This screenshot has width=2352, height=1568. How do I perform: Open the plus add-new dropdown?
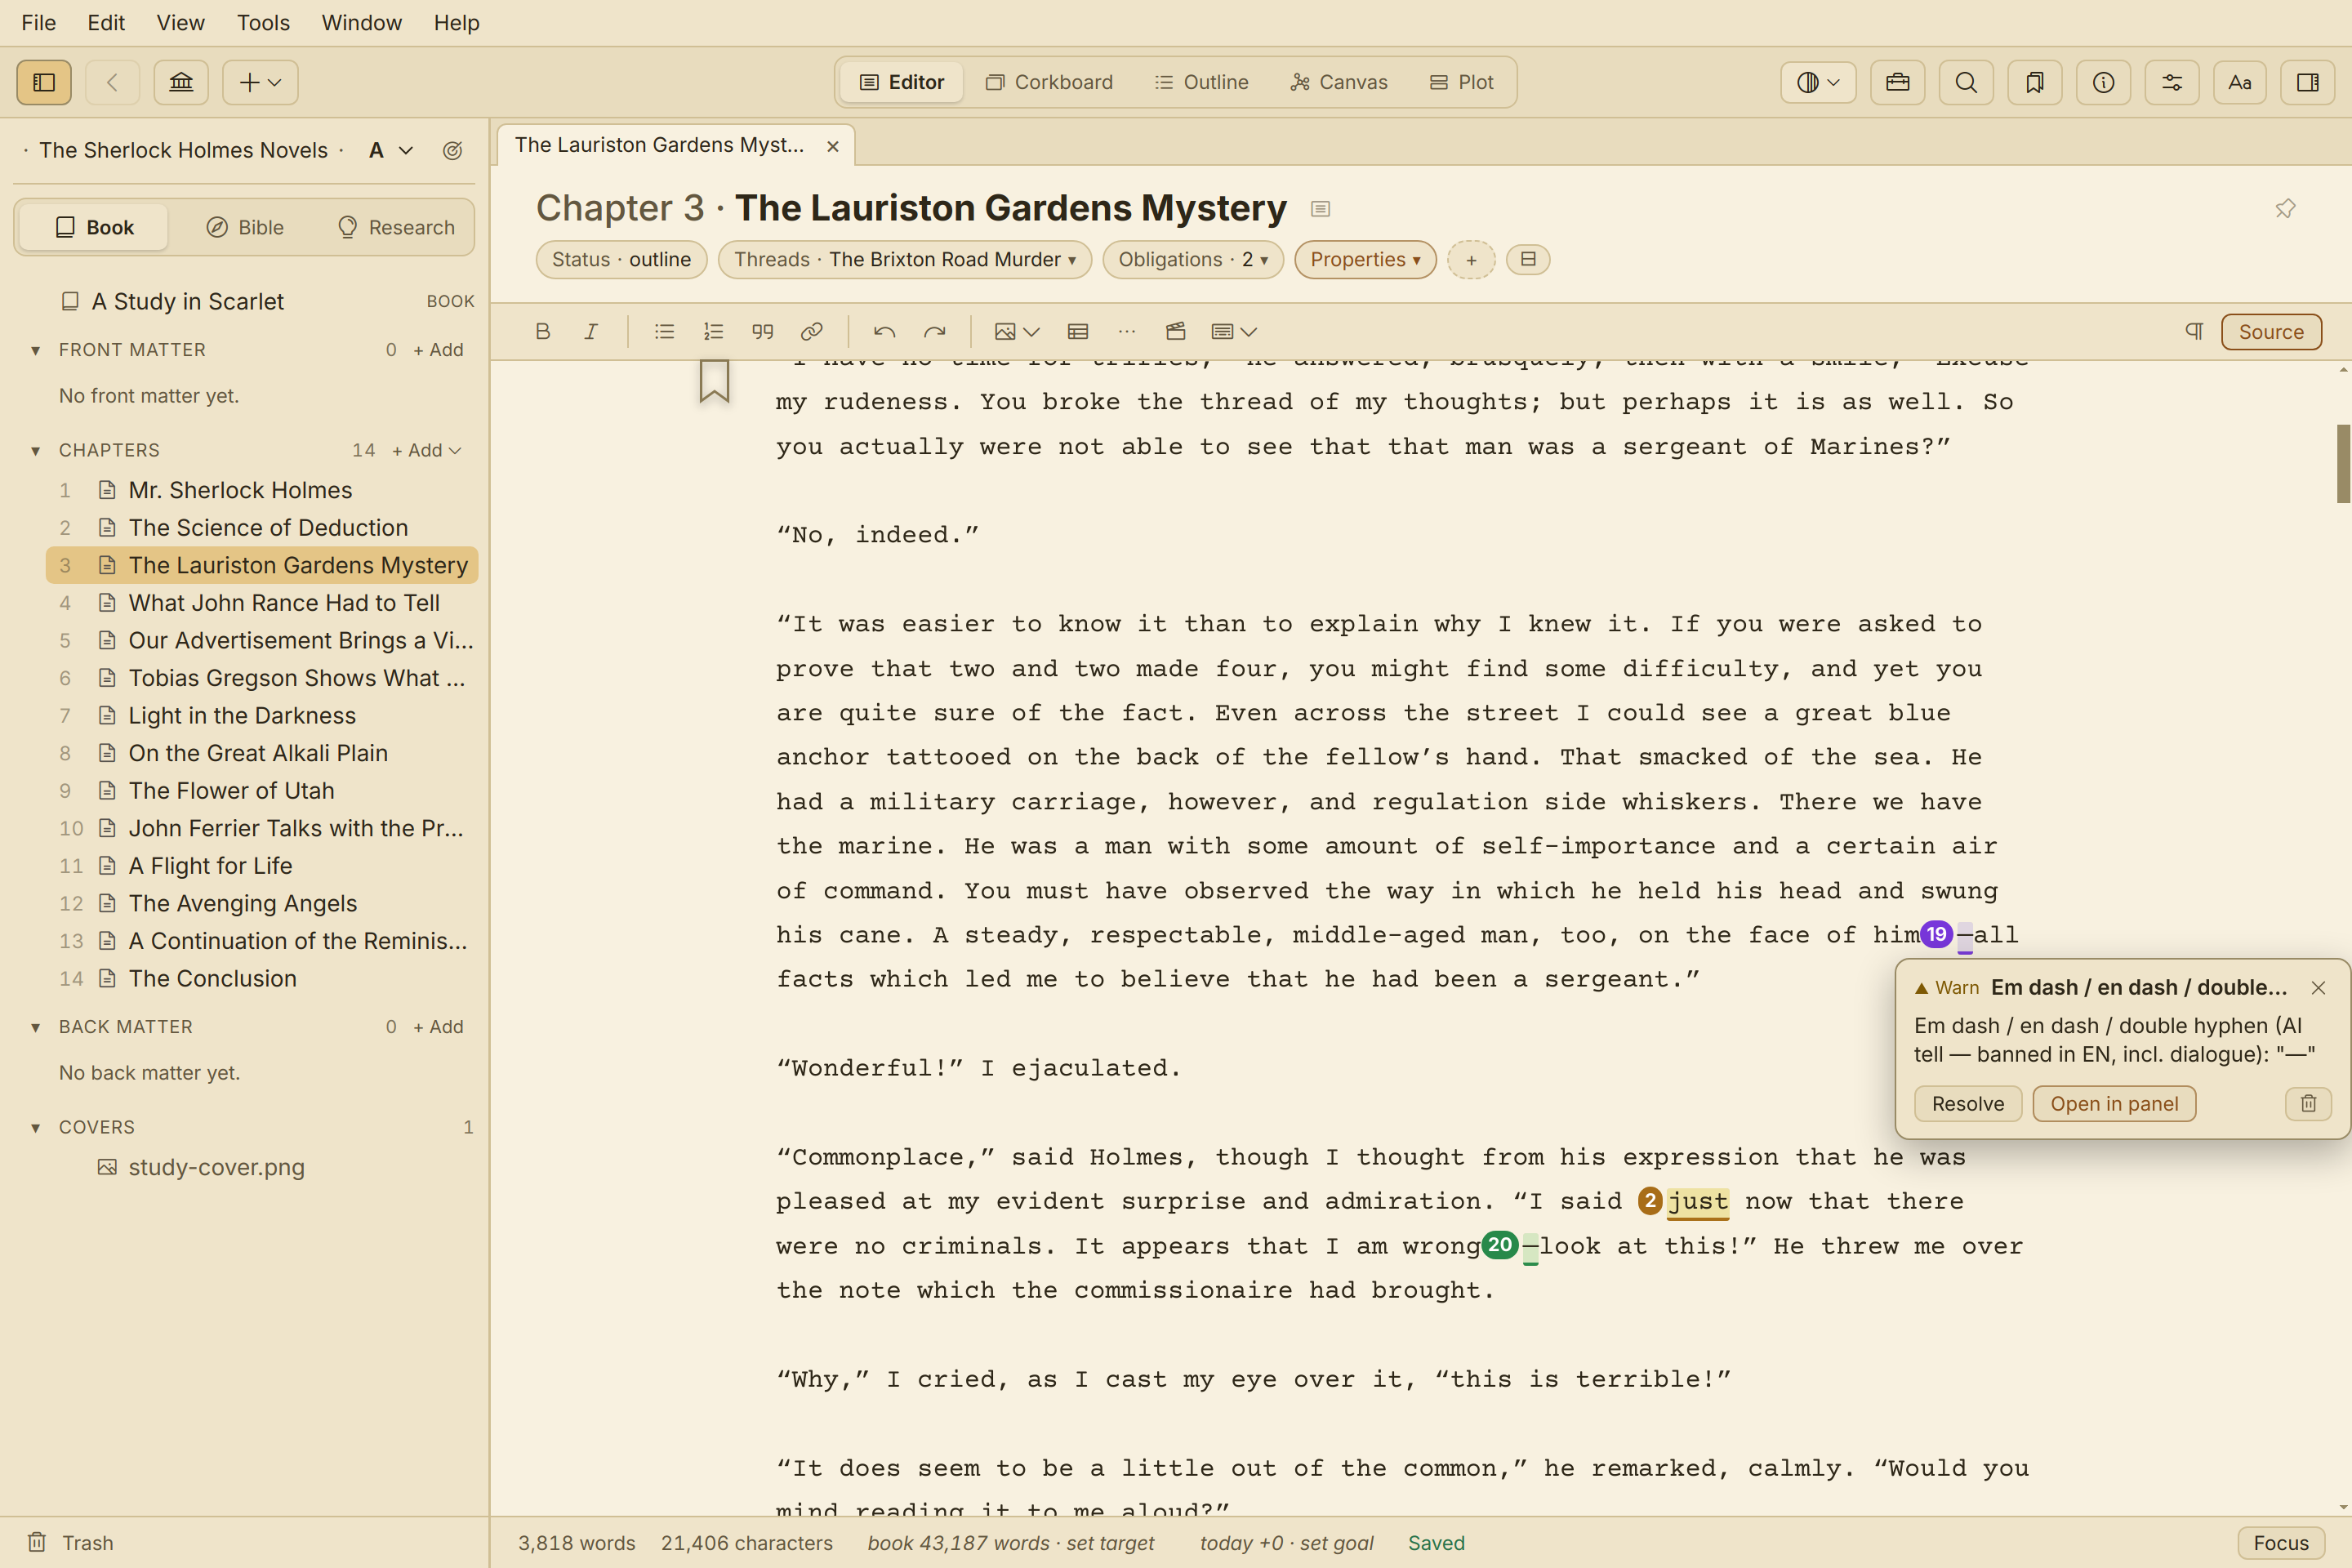click(x=260, y=82)
